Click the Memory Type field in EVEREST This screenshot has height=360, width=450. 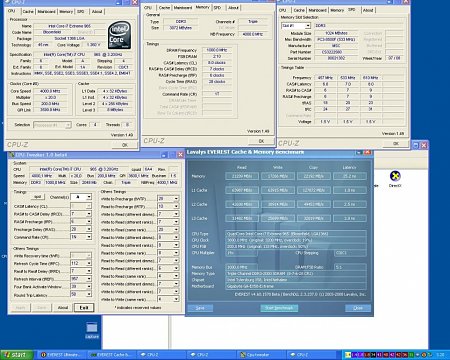pos(296,273)
